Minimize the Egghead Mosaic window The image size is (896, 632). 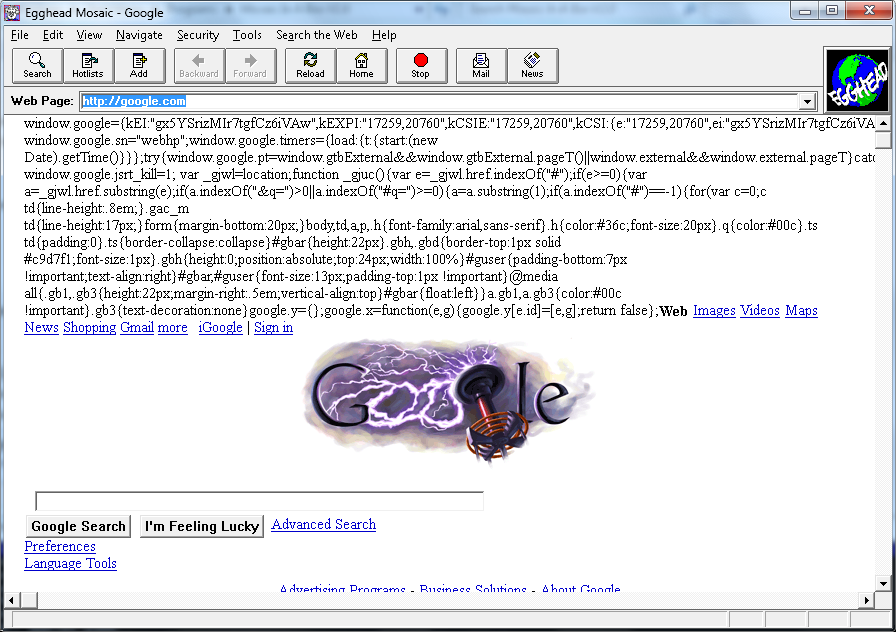tap(805, 11)
